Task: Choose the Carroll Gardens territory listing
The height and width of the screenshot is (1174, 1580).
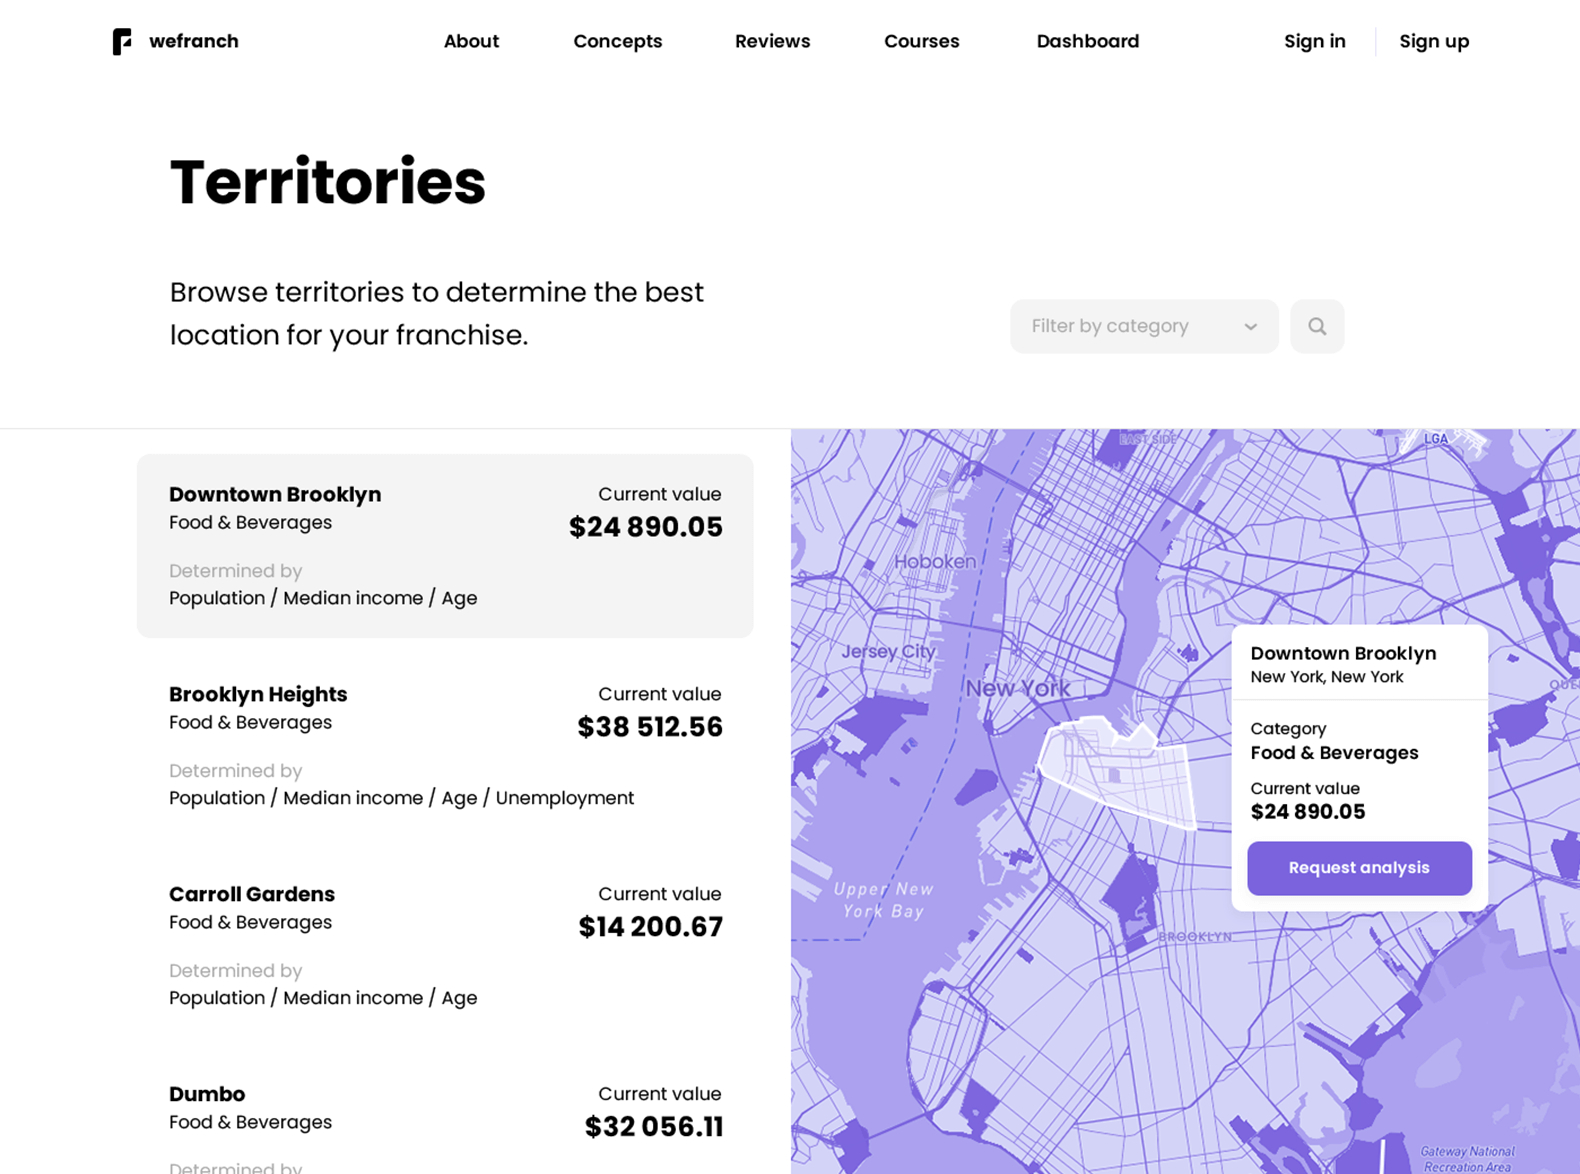Action: point(445,945)
